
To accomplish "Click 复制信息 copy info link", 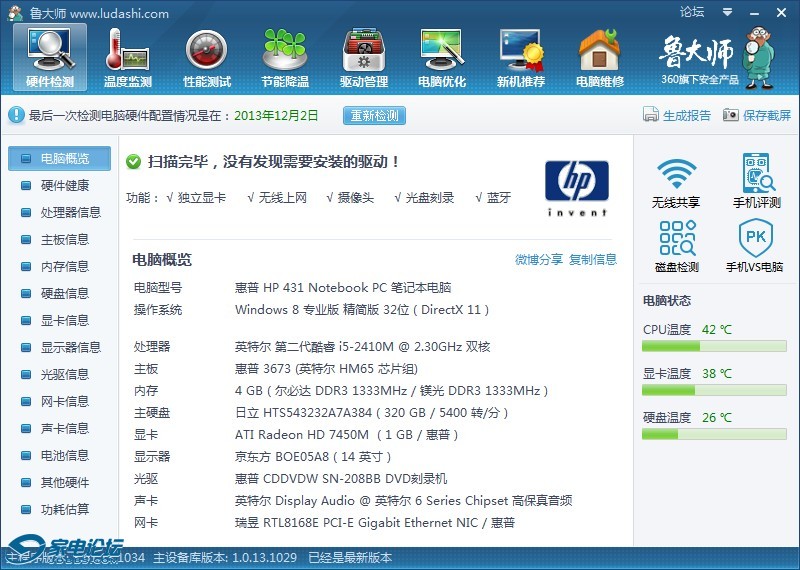I will point(593,260).
